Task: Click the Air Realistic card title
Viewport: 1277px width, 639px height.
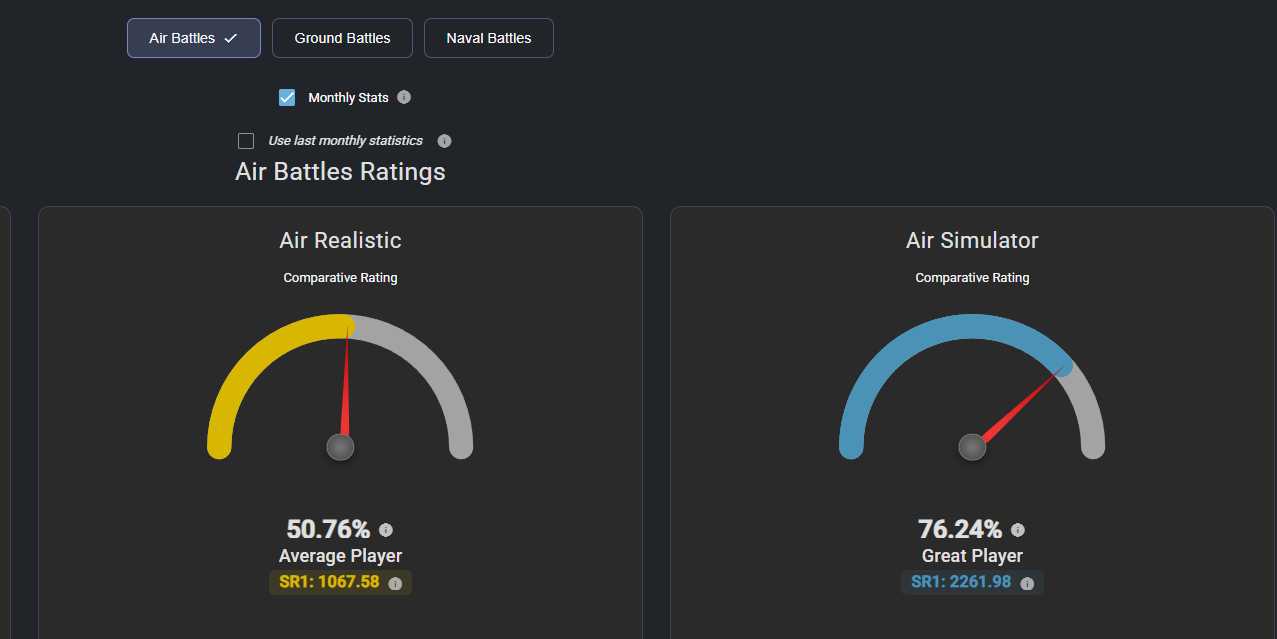Action: [x=340, y=241]
